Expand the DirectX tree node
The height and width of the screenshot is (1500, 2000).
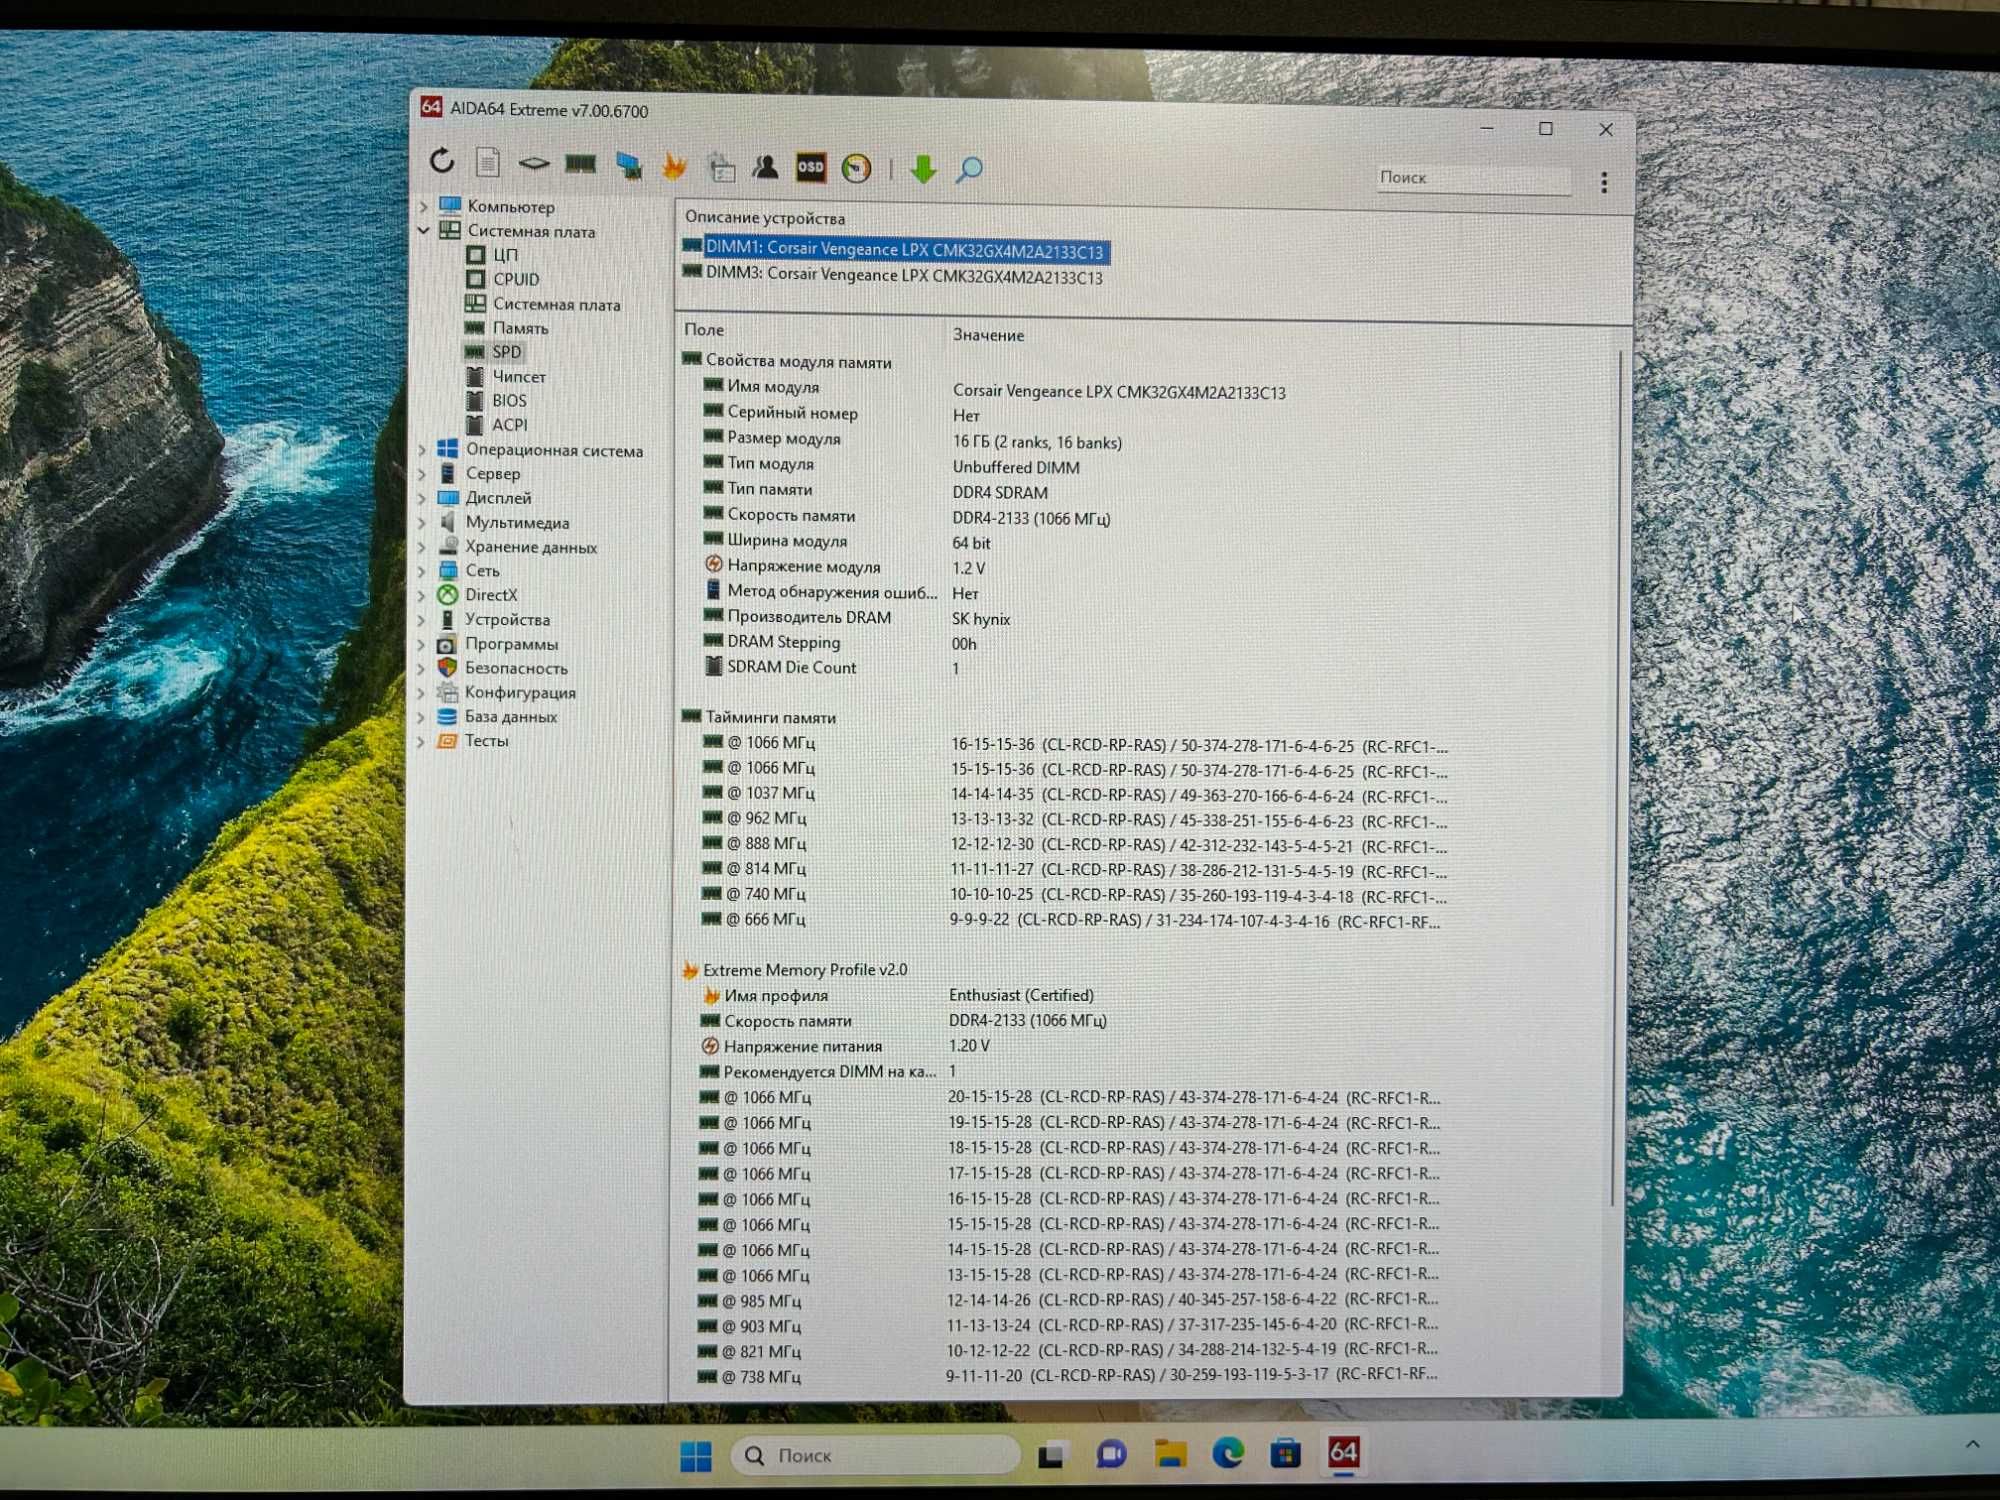pos(422,595)
